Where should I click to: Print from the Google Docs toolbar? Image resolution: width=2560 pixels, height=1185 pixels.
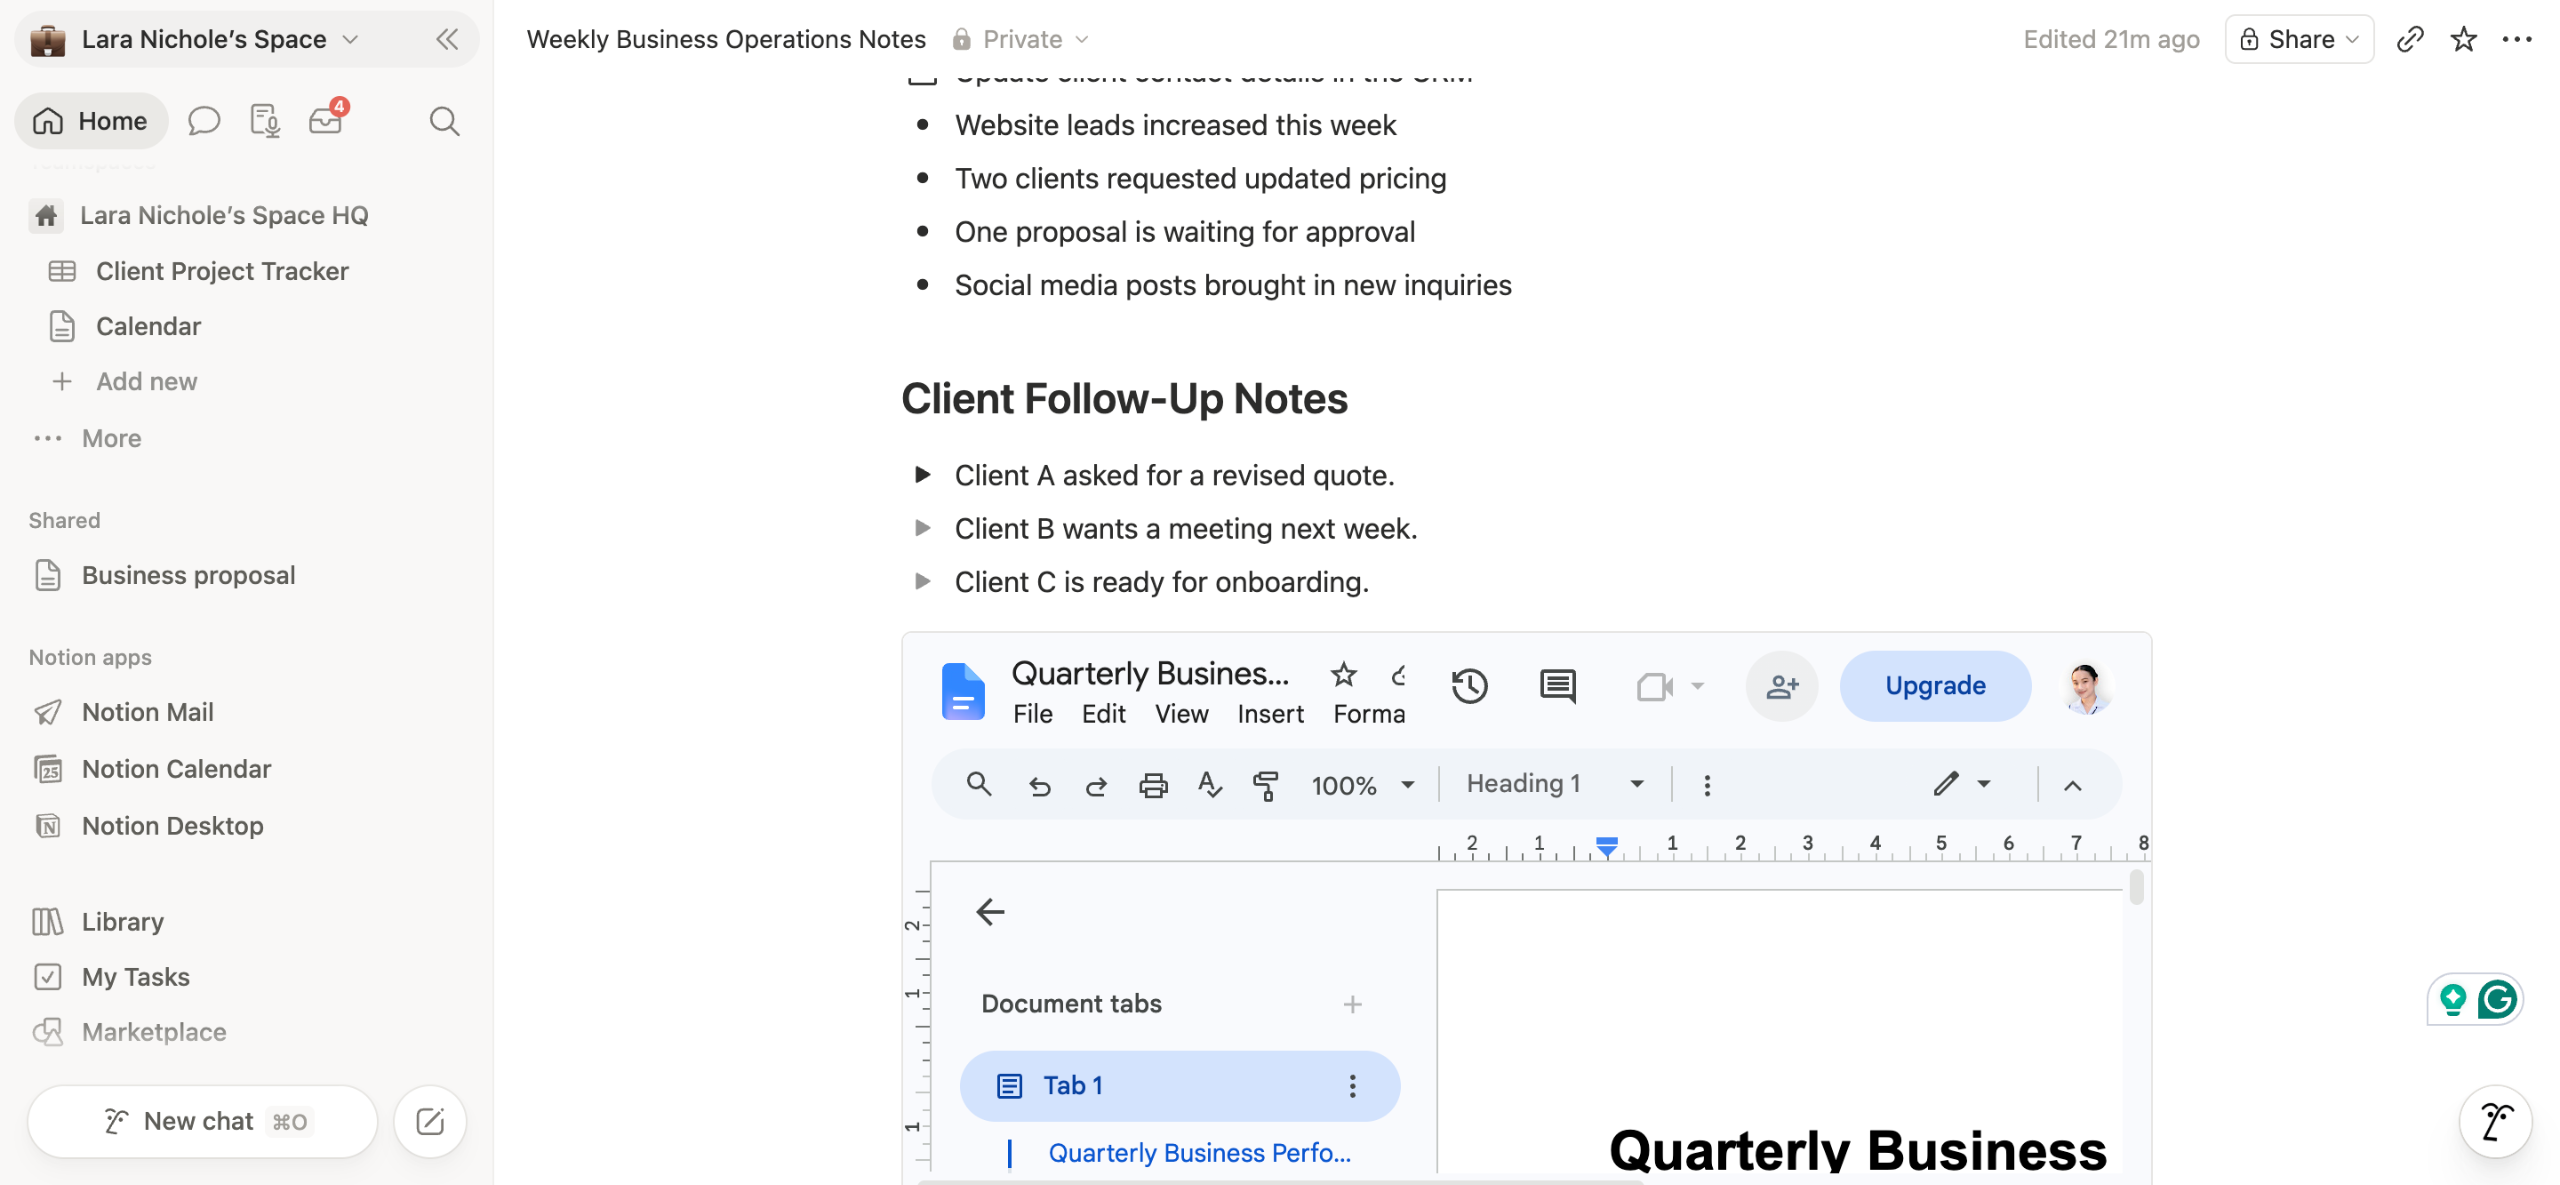(x=1153, y=786)
